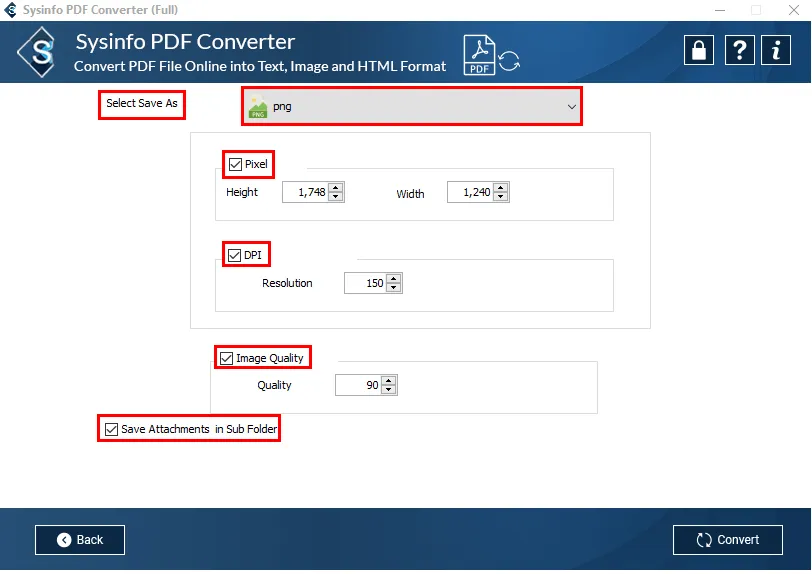The image size is (812, 574).
Task: Increase the Width value
Action: click(500, 188)
